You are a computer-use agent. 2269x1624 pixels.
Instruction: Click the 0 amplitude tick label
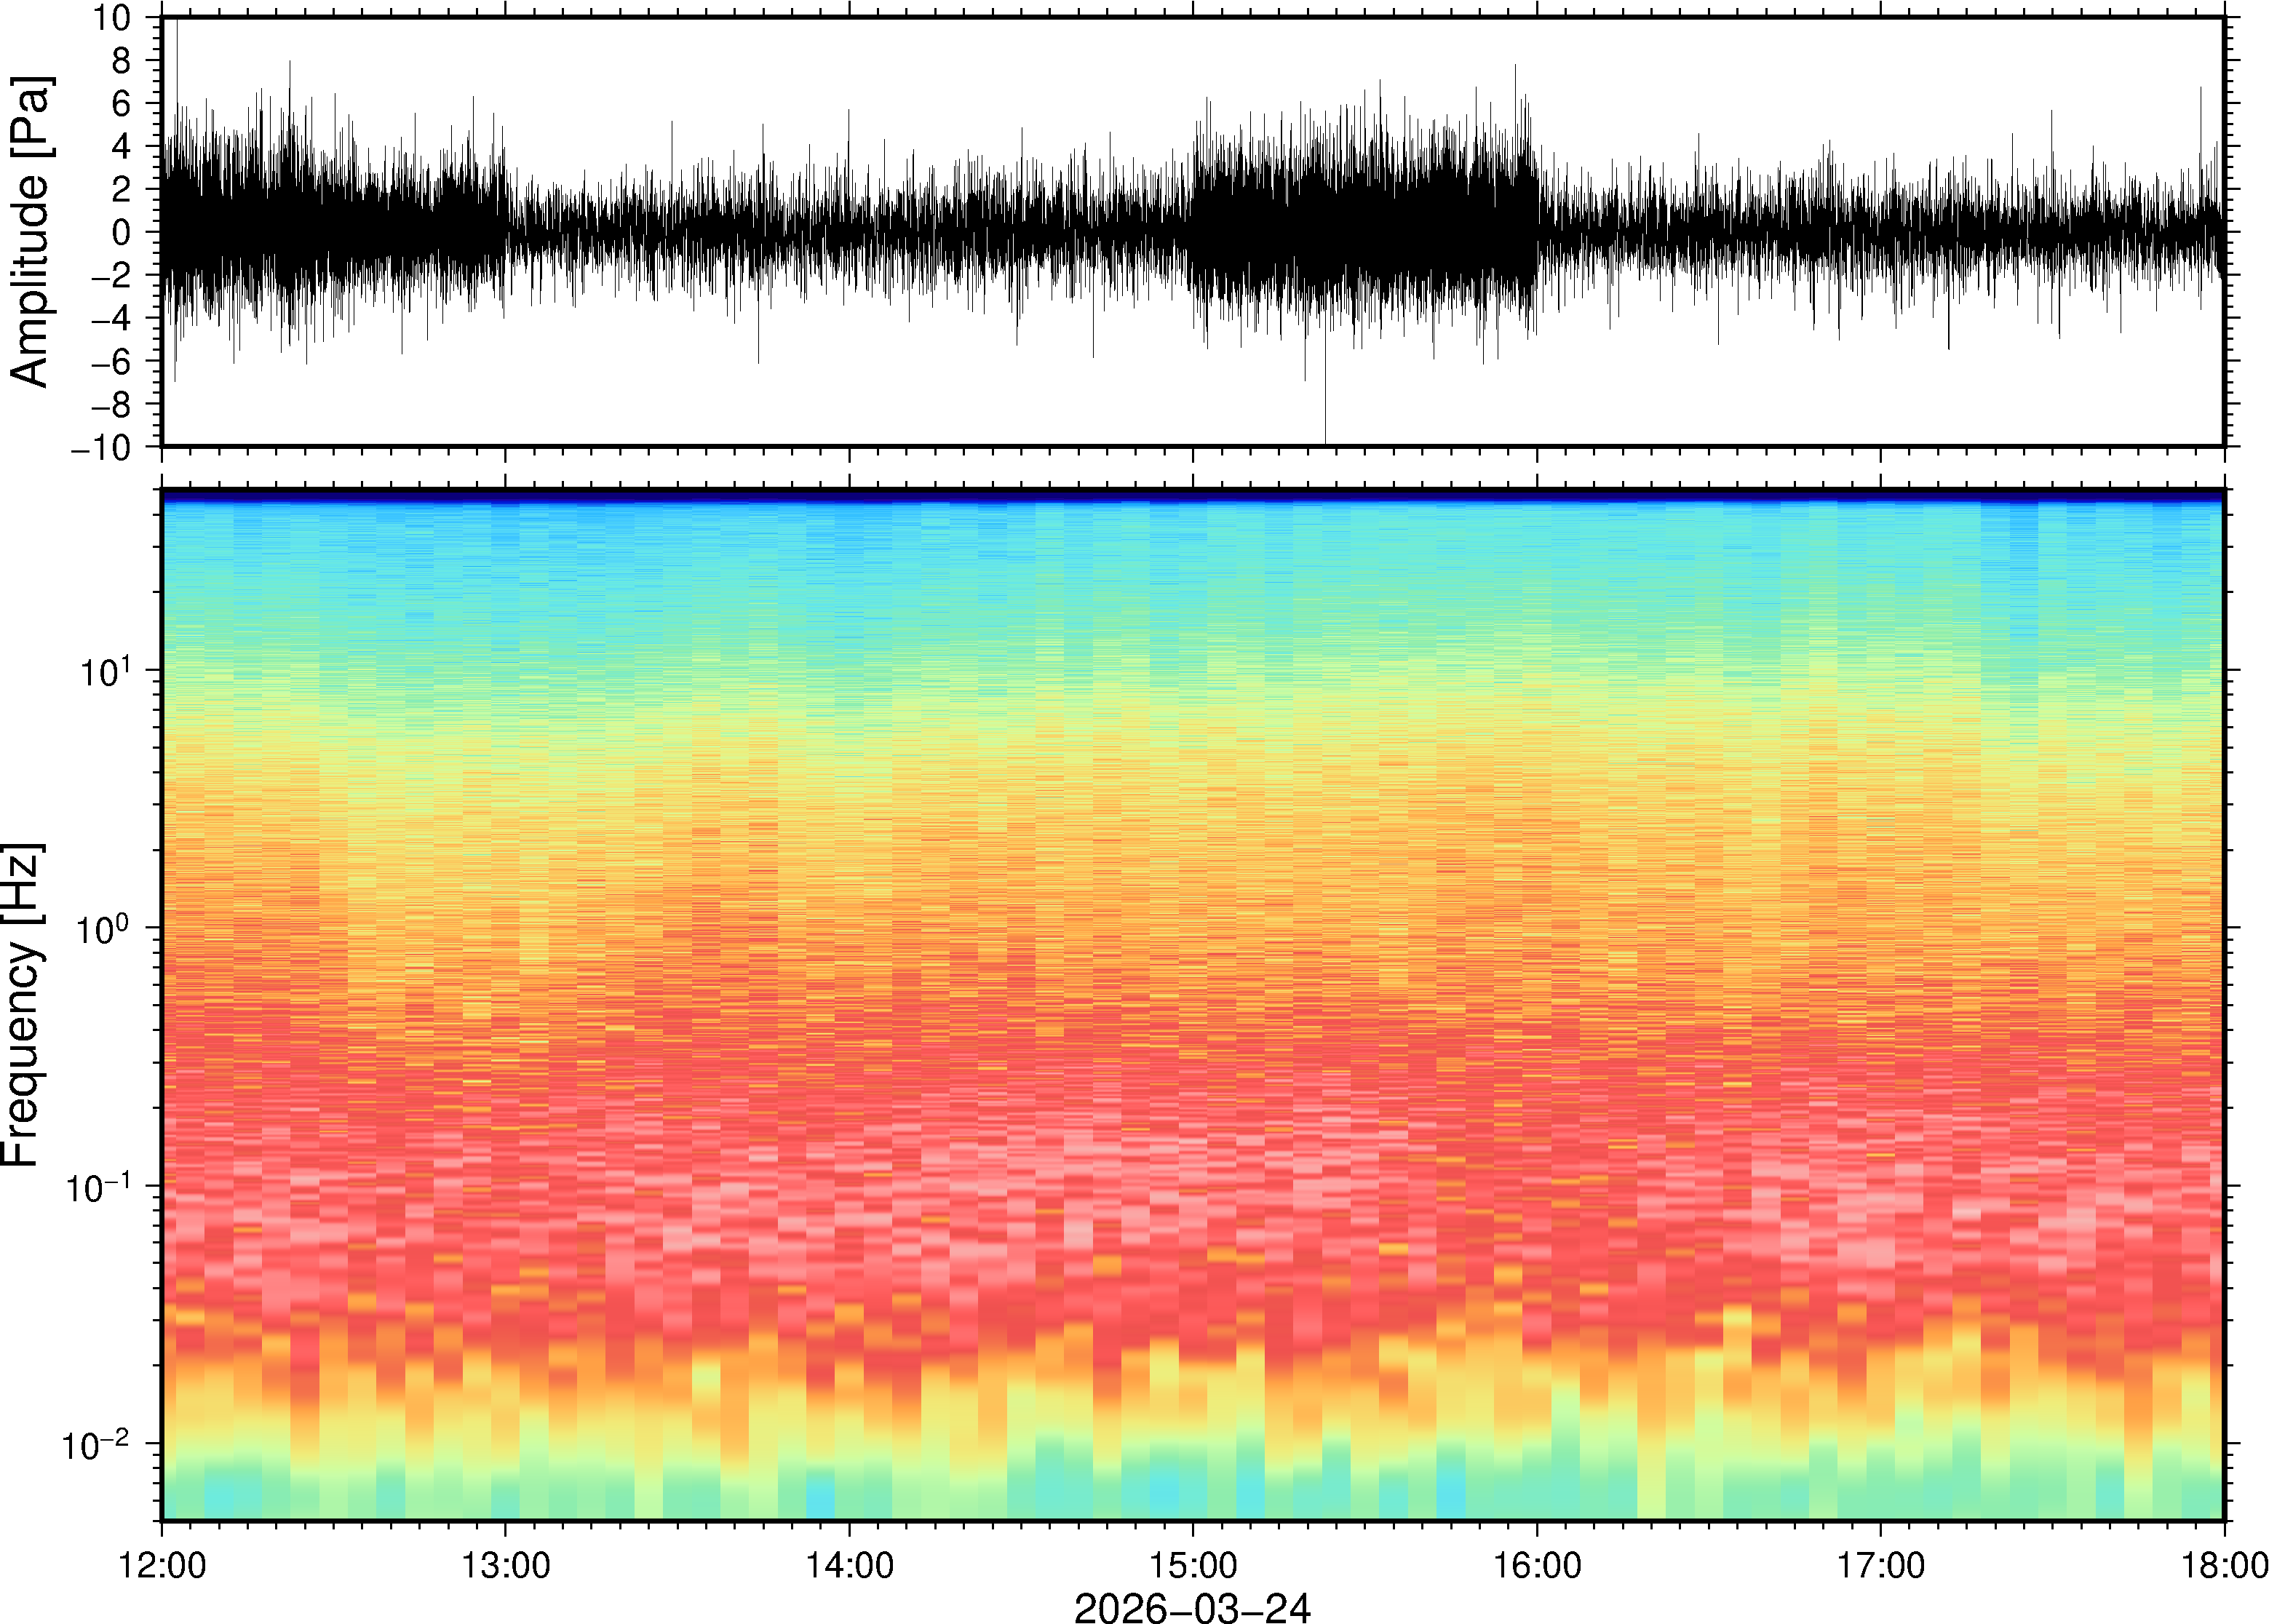pos(121,232)
